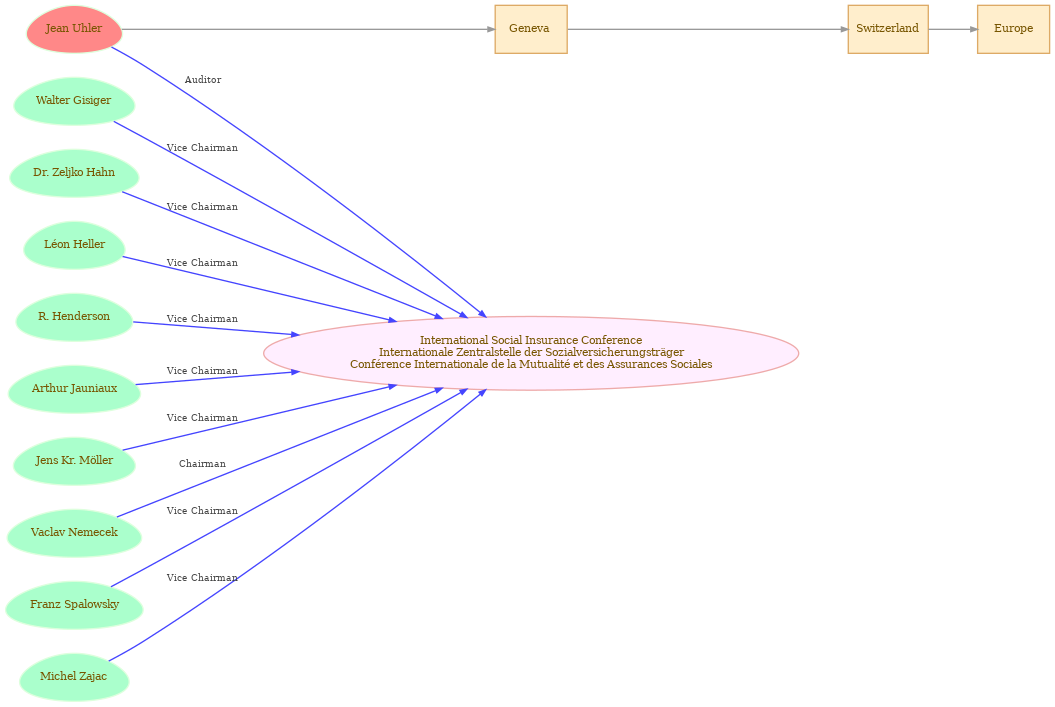Click the International Social Insurance Conference node
This screenshot has width=1055, height=707.
tap(531, 352)
